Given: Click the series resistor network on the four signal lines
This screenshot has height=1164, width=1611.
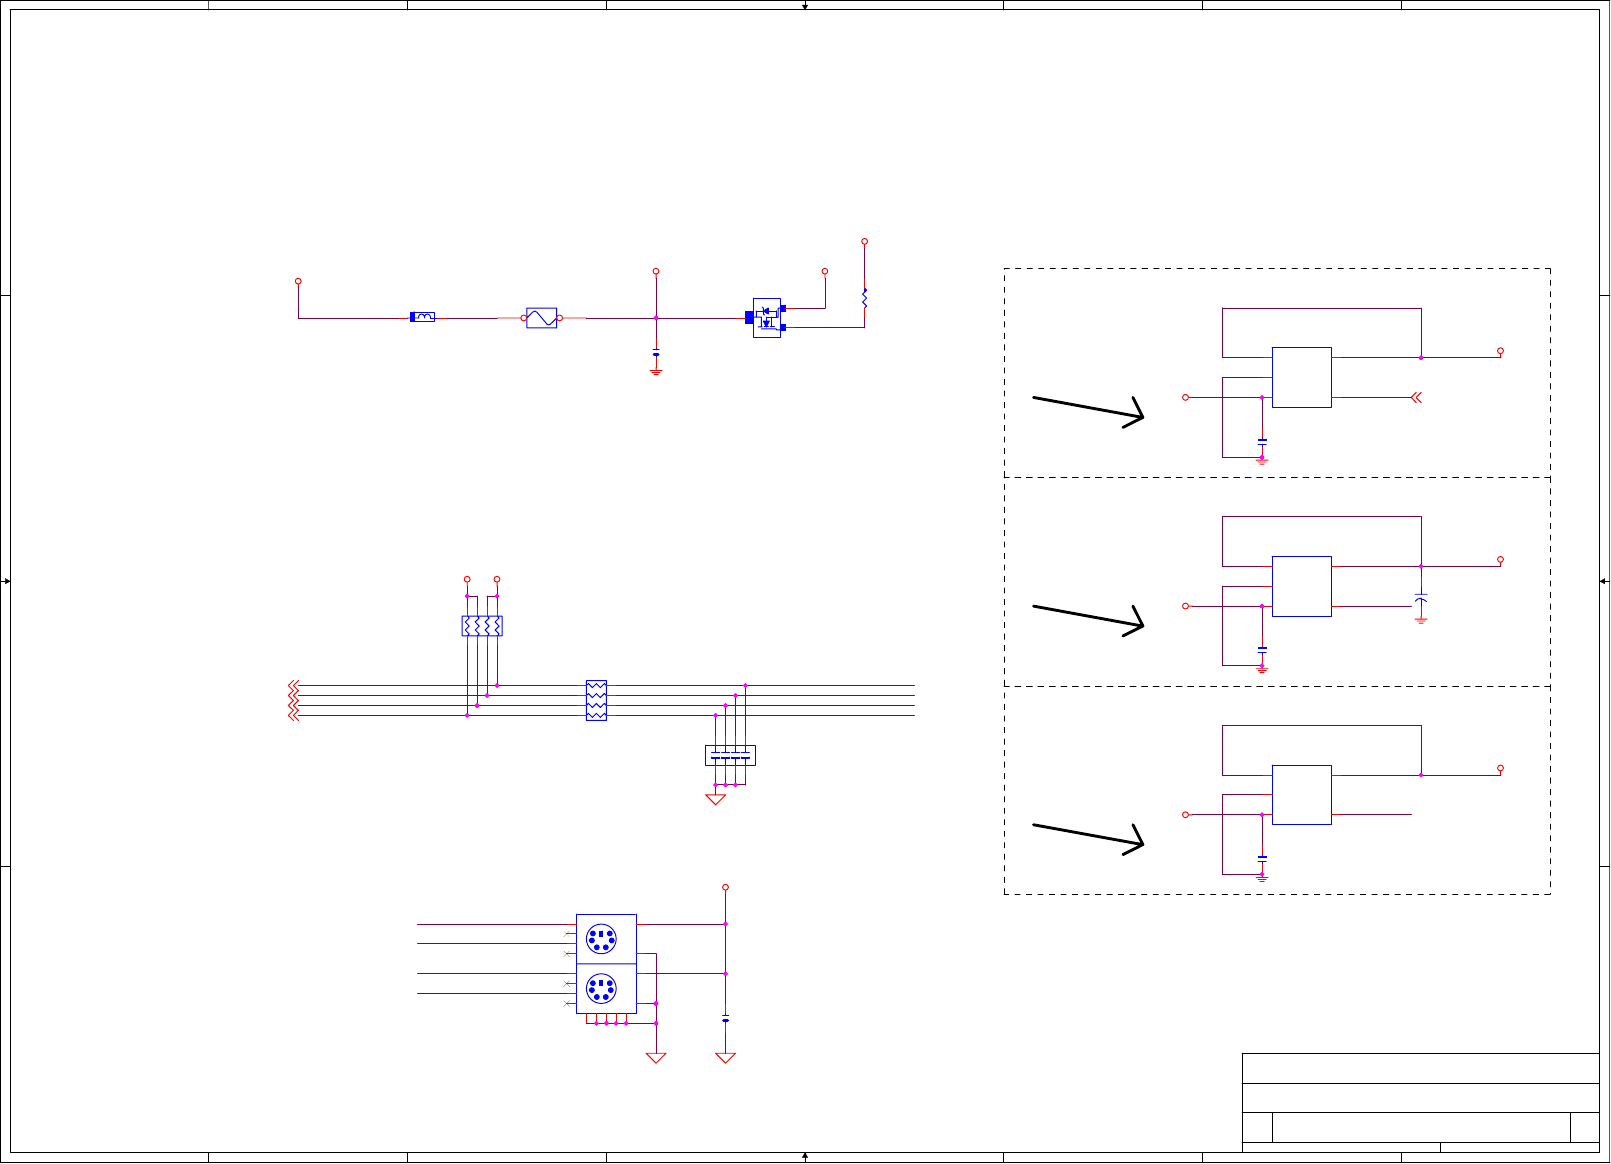Looking at the screenshot, I should point(596,700).
